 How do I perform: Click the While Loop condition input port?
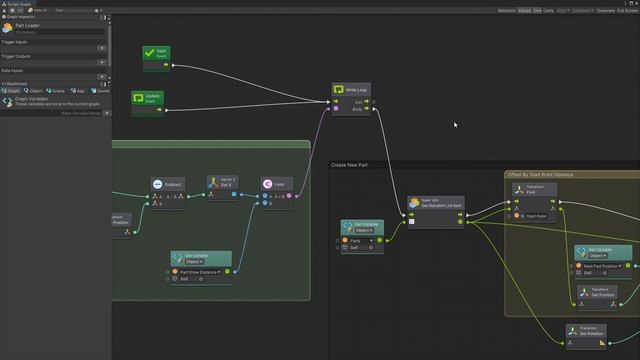[x=336, y=109]
